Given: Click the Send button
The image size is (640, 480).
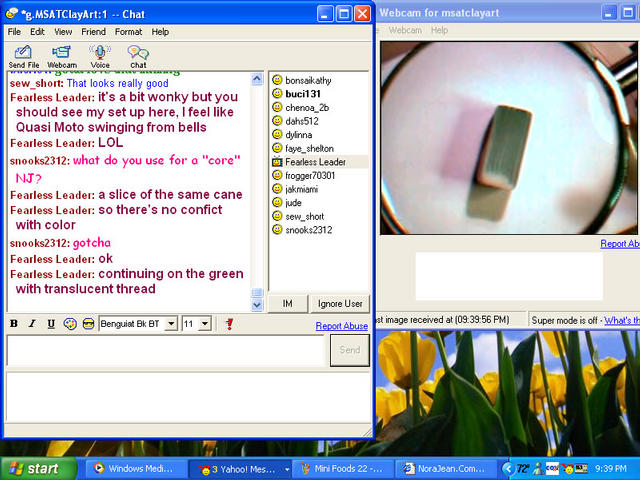Looking at the screenshot, I should click(x=350, y=350).
